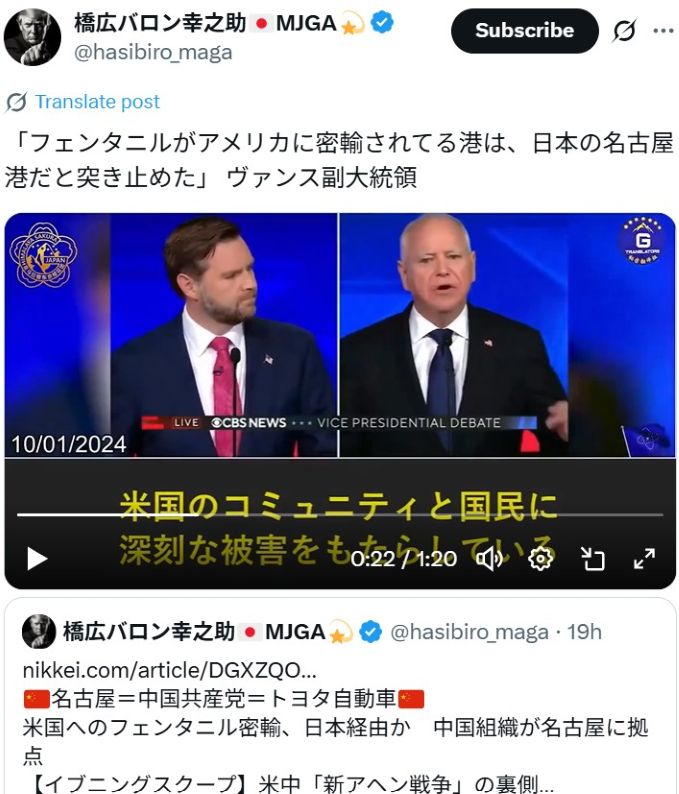The width and height of the screenshot is (679, 794).
Task: Click the quoted post's verified badge
Action: click(371, 632)
